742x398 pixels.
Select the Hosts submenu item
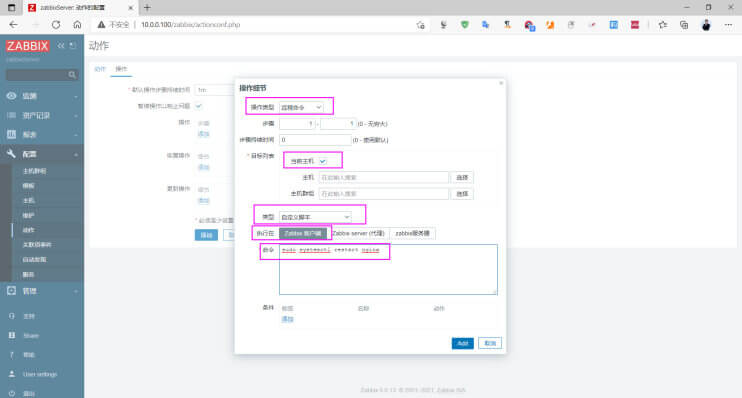(x=28, y=201)
